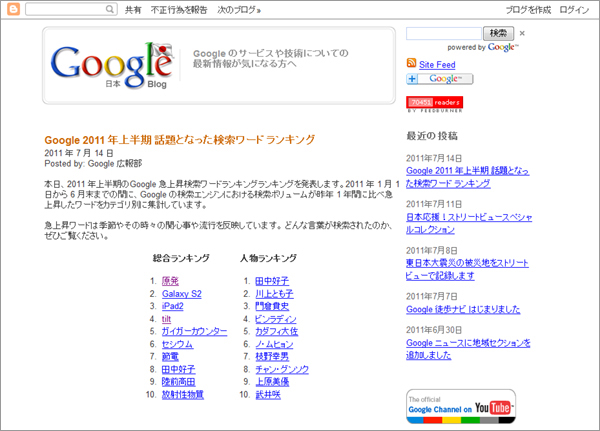Click the ログイン link
Screen dimensions: 600x431
(575, 9)
